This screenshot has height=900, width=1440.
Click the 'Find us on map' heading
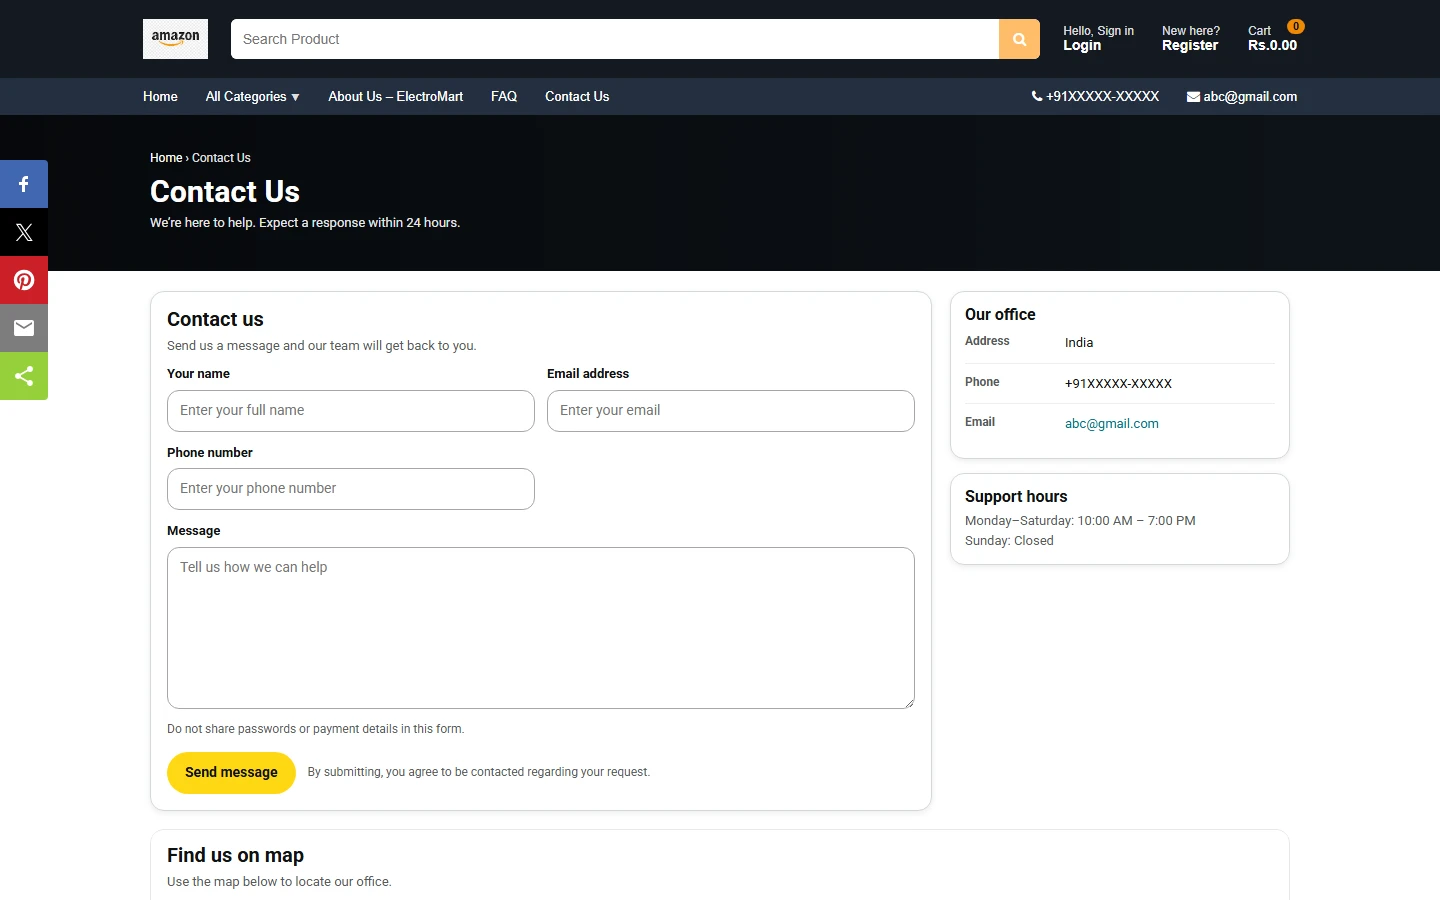(x=235, y=856)
